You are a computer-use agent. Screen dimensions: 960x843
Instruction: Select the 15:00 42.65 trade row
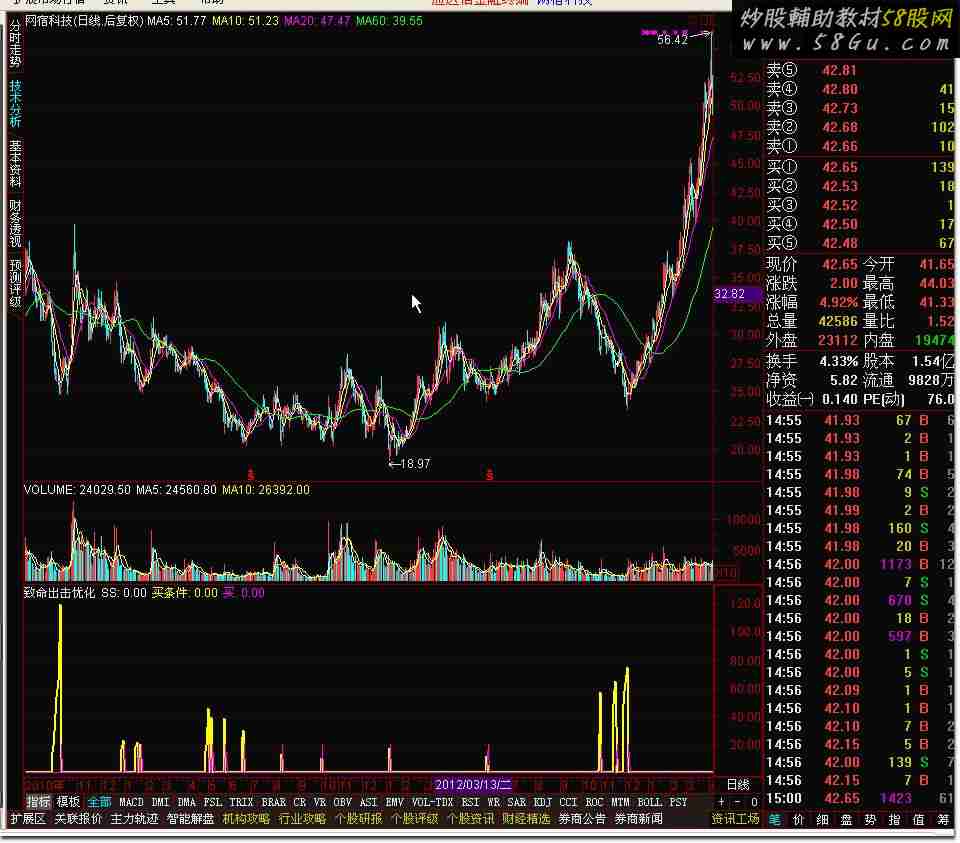click(860, 798)
